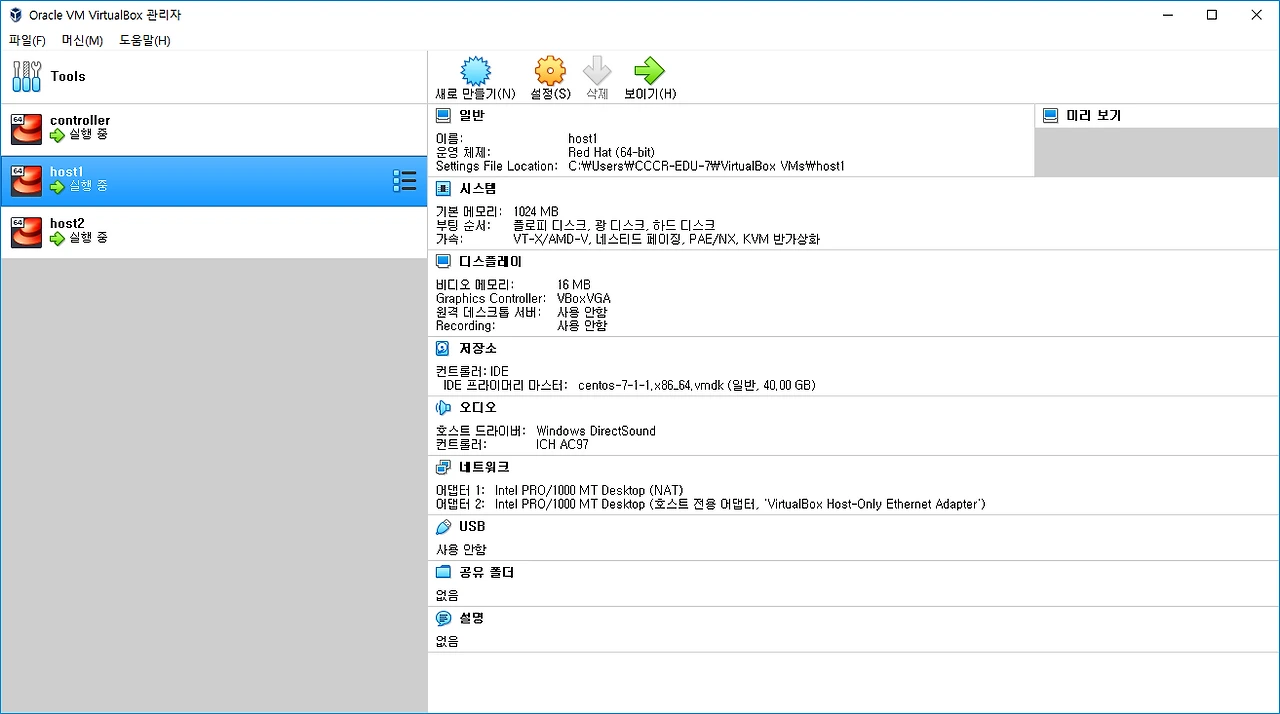Click the Preview (미리 보기) panel title
1280x714 pixels.
[x=1093, y=116]
